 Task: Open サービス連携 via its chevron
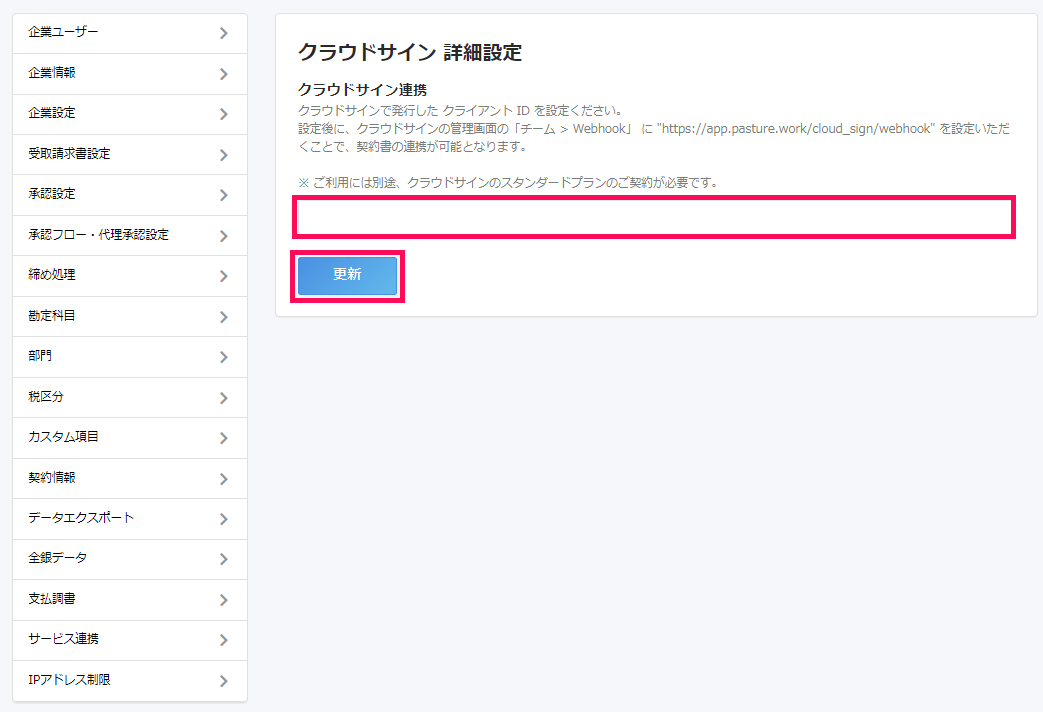click(224, 639)
